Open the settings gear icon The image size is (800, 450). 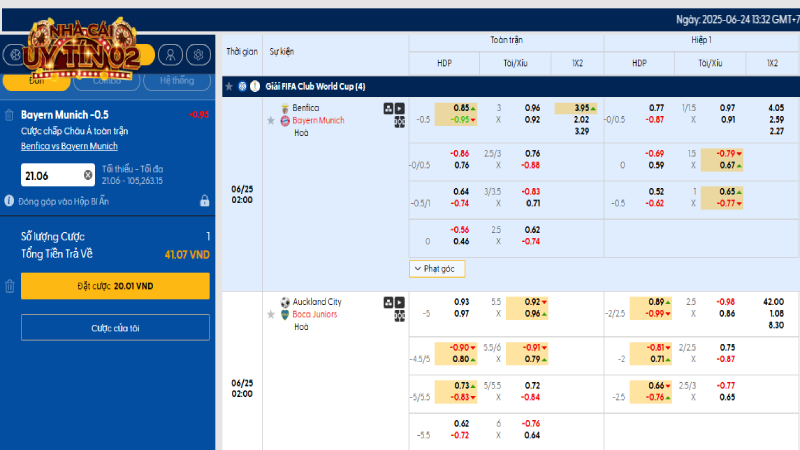click(198, 55)
